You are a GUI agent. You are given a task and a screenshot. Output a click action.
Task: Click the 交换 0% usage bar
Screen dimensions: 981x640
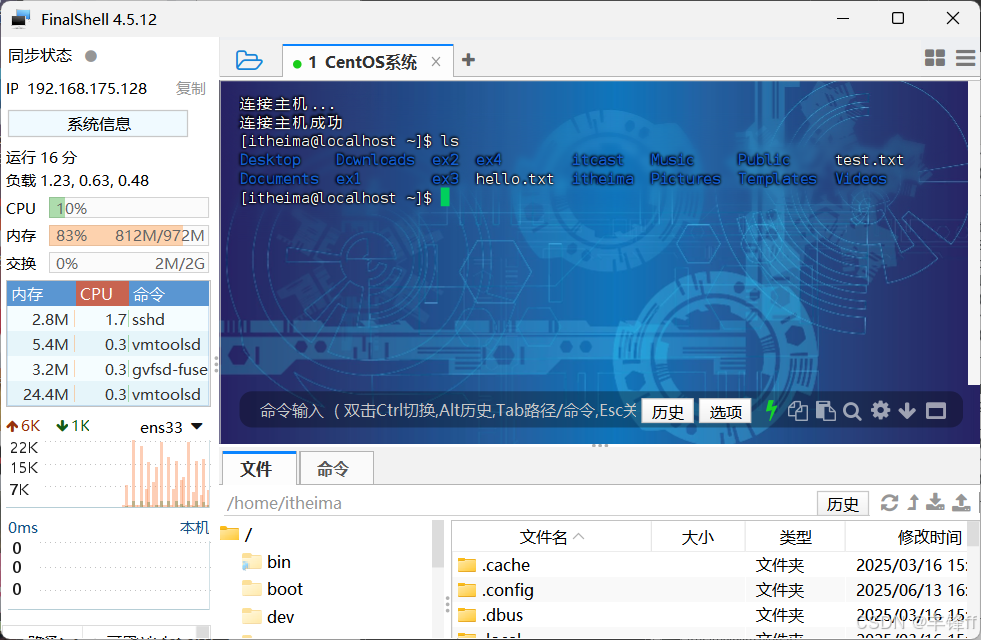pyautogui.click(x=129, y=263)
